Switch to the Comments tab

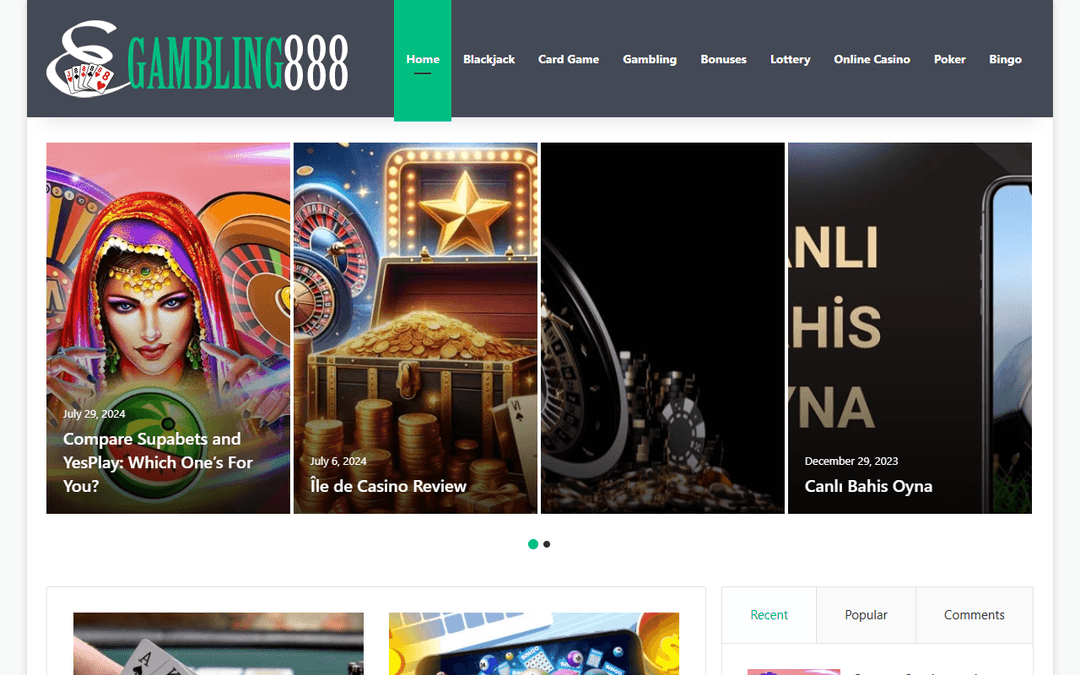coord(974,615)
